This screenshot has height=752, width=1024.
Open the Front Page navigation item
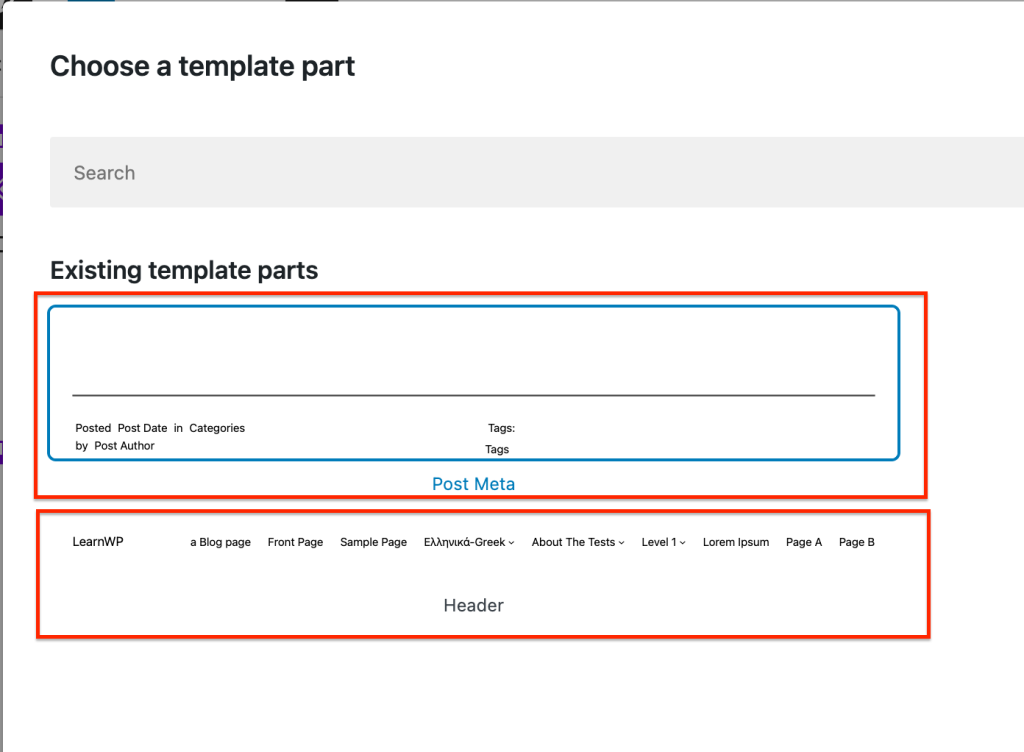pos(295,542)
